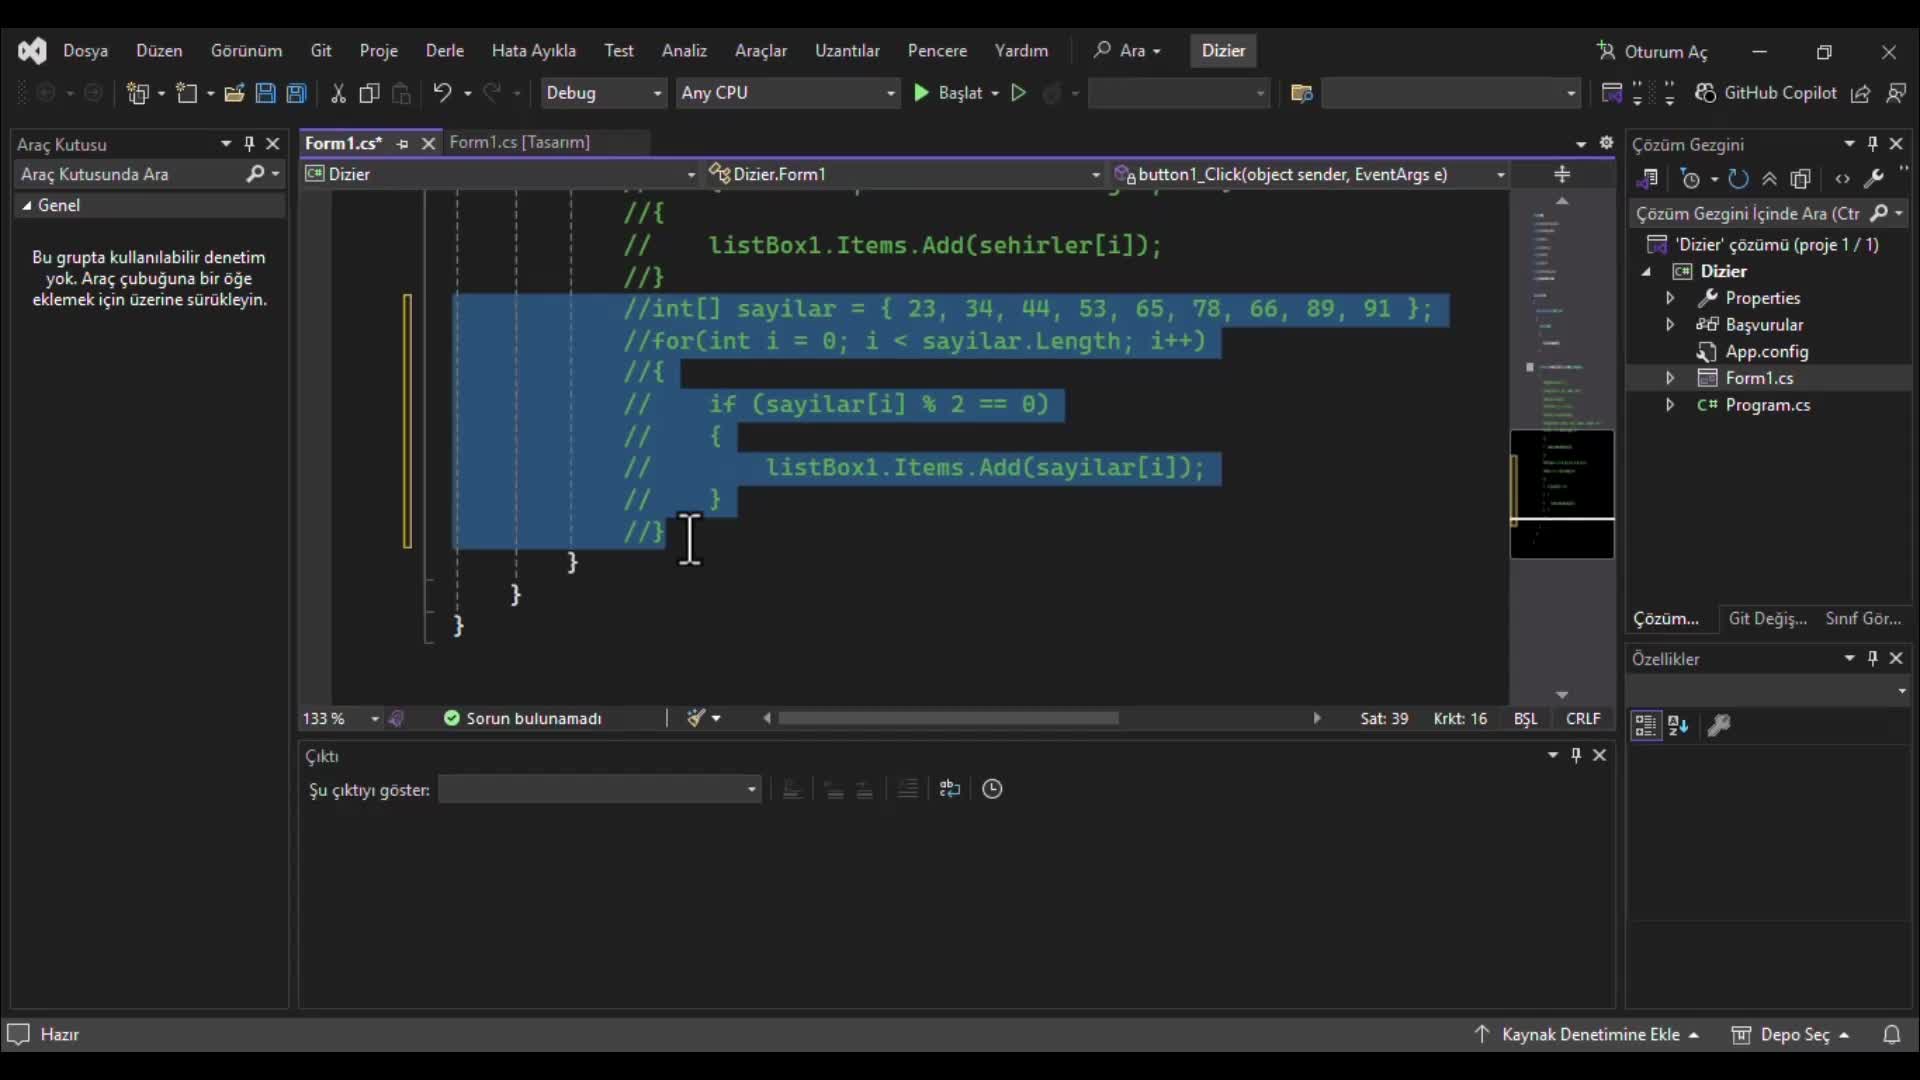1920x1080 pixels.
Task: Click the timestamp clock icon in Output
Action: pyautogui.click(x=992, y=789)
